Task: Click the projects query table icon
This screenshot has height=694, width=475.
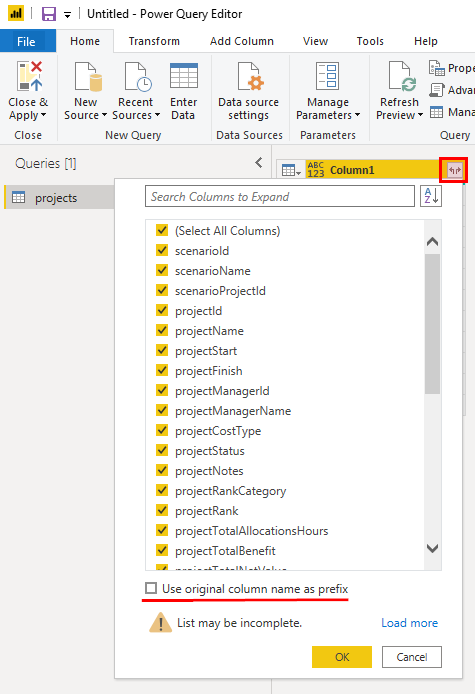Action: pos(19,197)
